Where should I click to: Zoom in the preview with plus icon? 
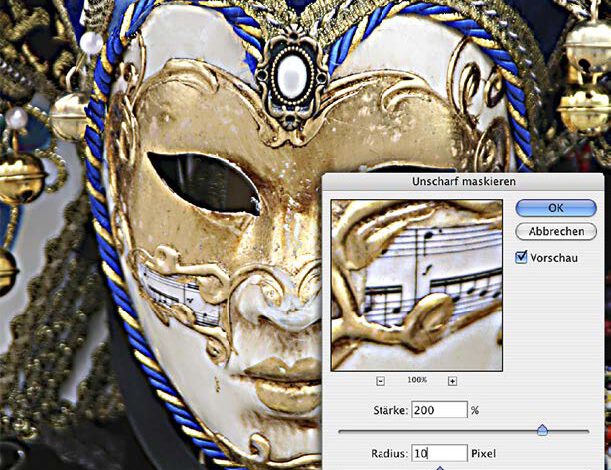click(x=452, y=381)
